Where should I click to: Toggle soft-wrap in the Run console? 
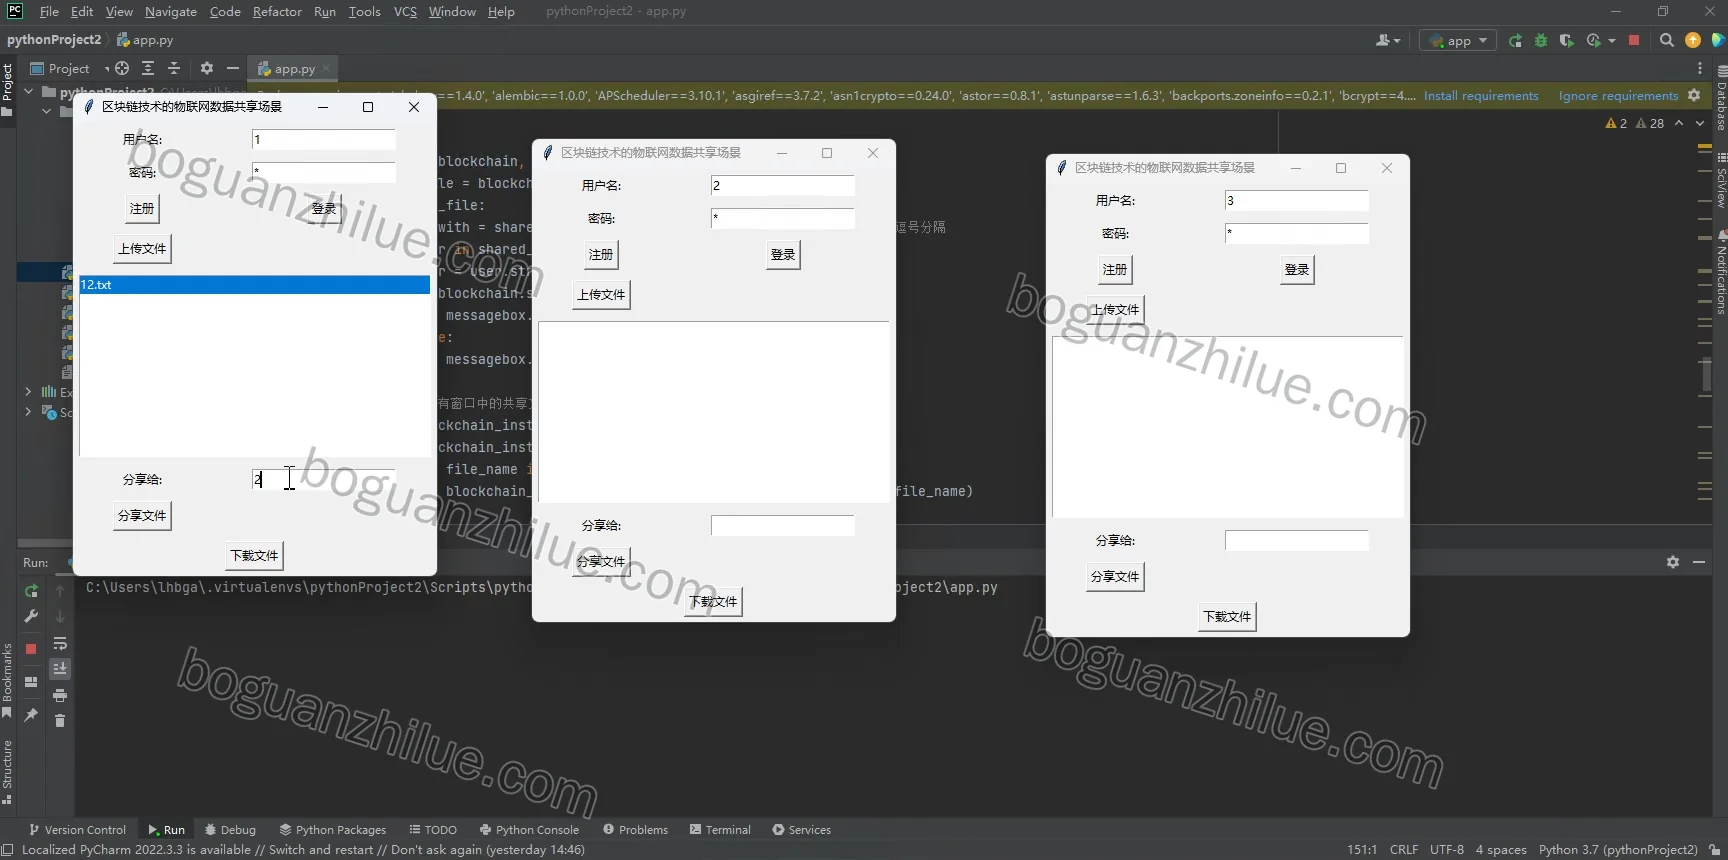60,643
